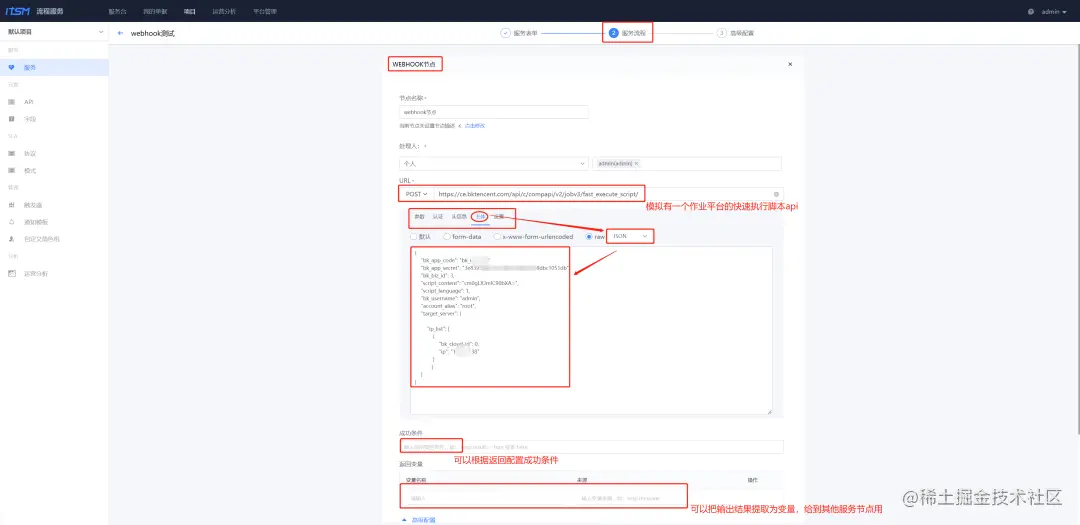Open the 项目 top menu
This screenshot has height=525, width=1080.
click(189, 12)
